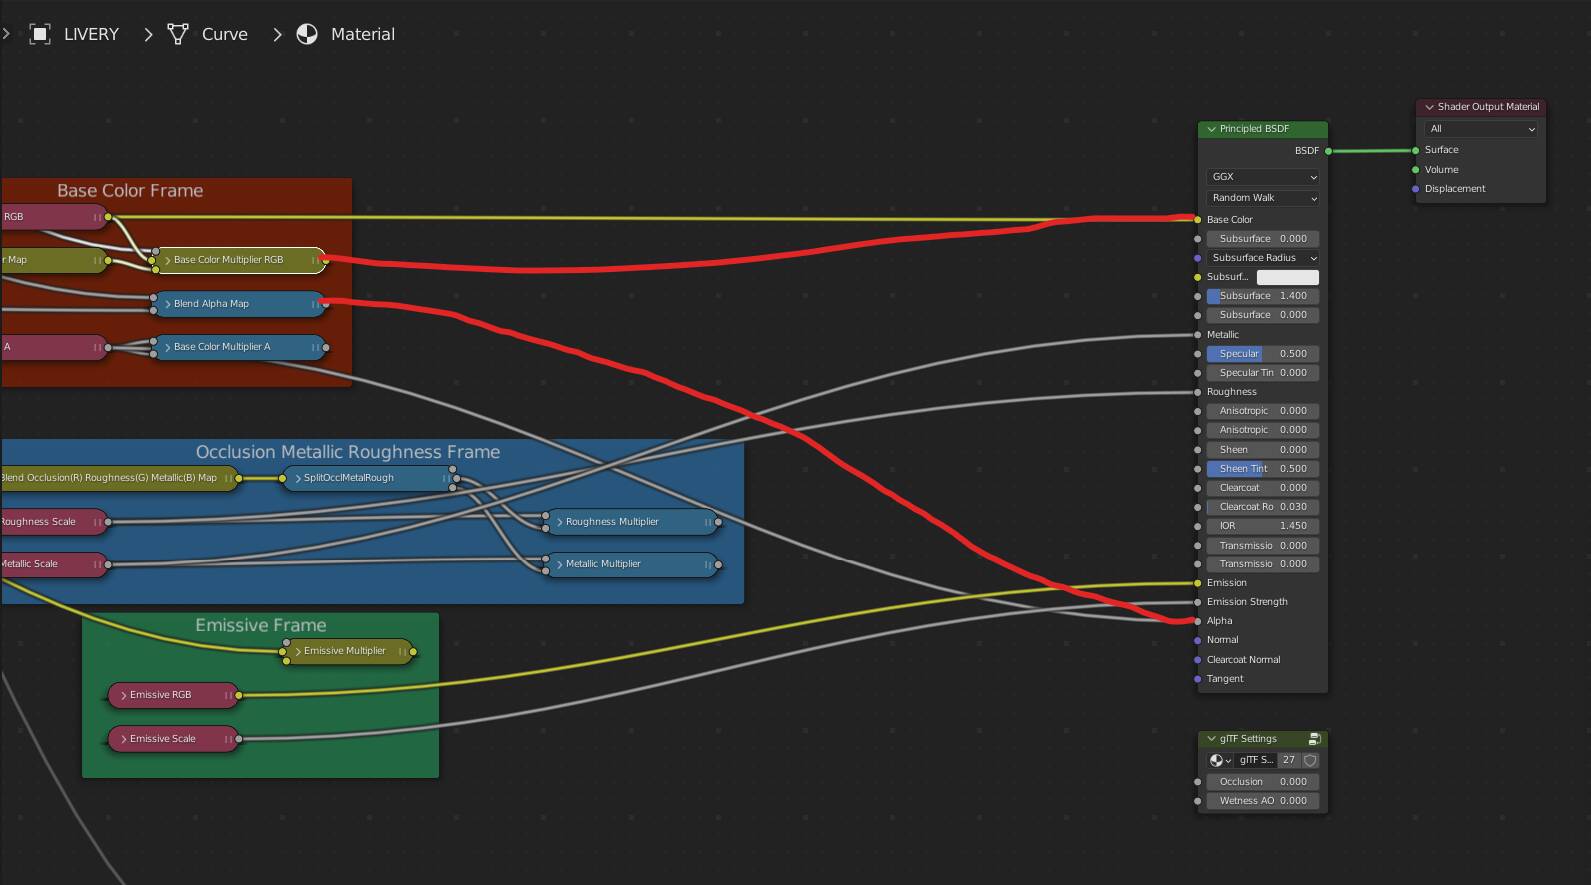The width and height of the screenshot is (1591, 885).
Task: Click the white Subsurface color swatch
Action: [x=1287, y=277]
